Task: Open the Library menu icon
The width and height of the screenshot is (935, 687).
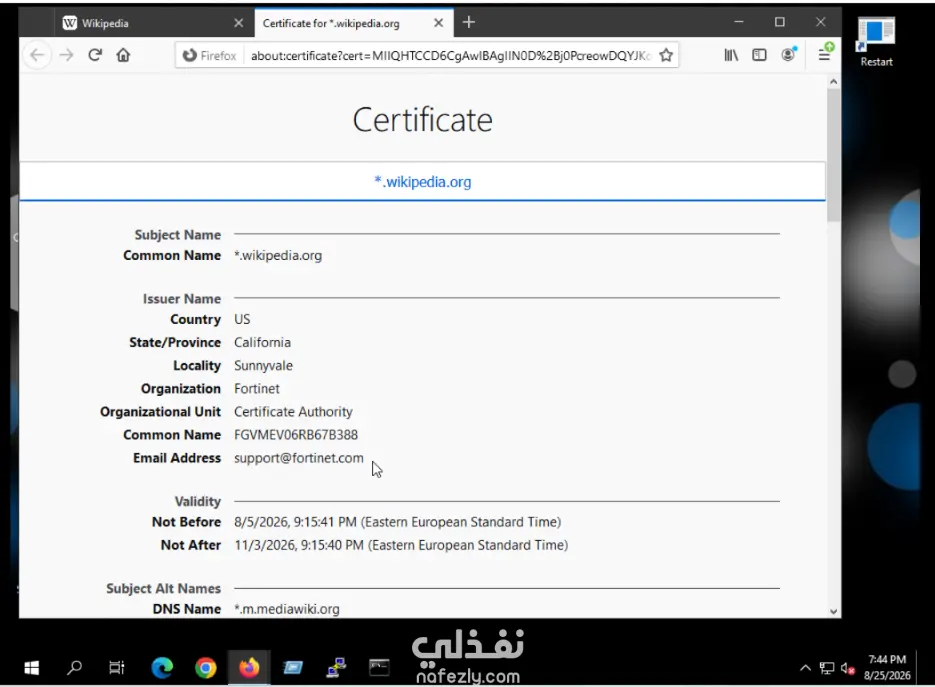Action: tap(730, 55)
